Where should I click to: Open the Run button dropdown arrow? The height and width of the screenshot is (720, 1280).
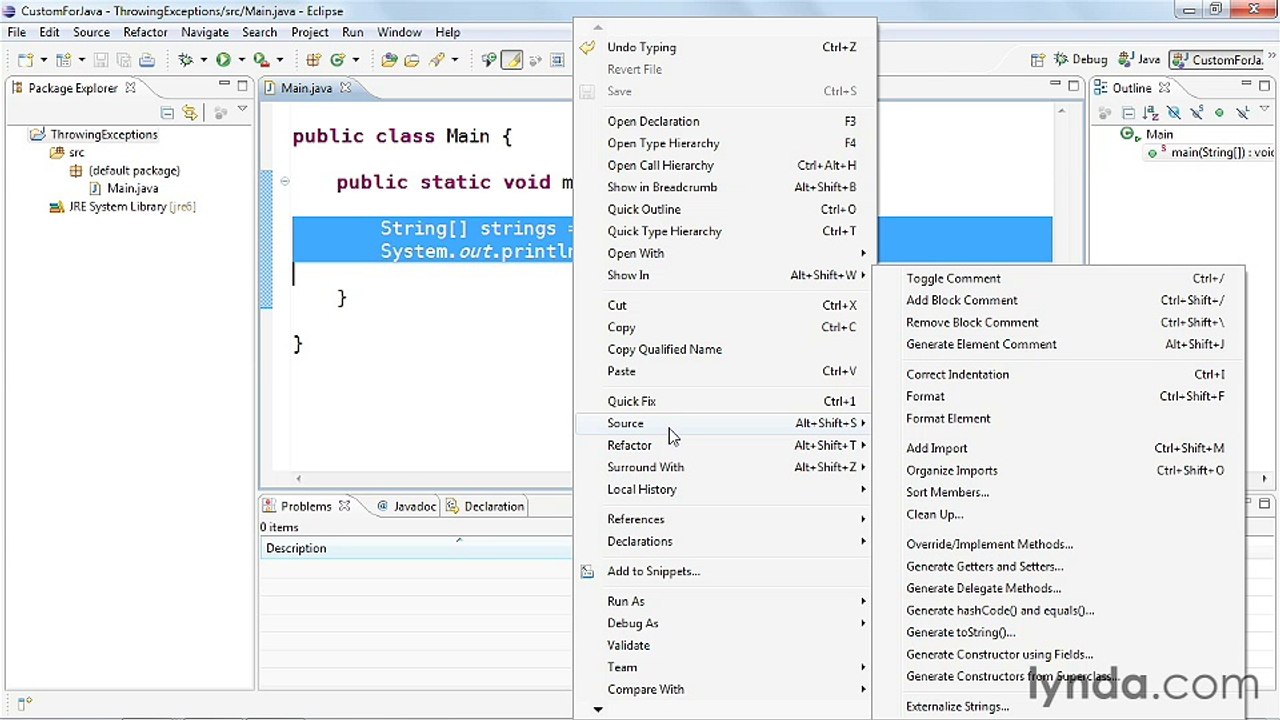point(241,60)
